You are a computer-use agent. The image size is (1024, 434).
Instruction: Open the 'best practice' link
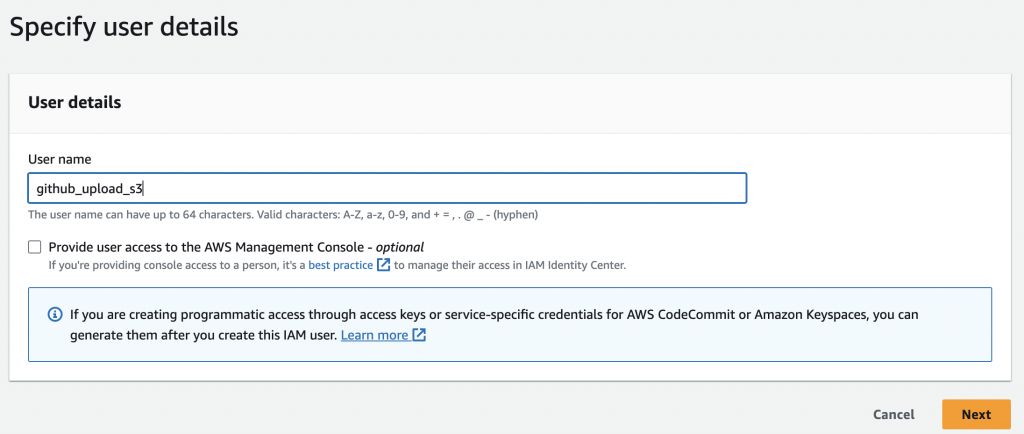click(340, 265)
